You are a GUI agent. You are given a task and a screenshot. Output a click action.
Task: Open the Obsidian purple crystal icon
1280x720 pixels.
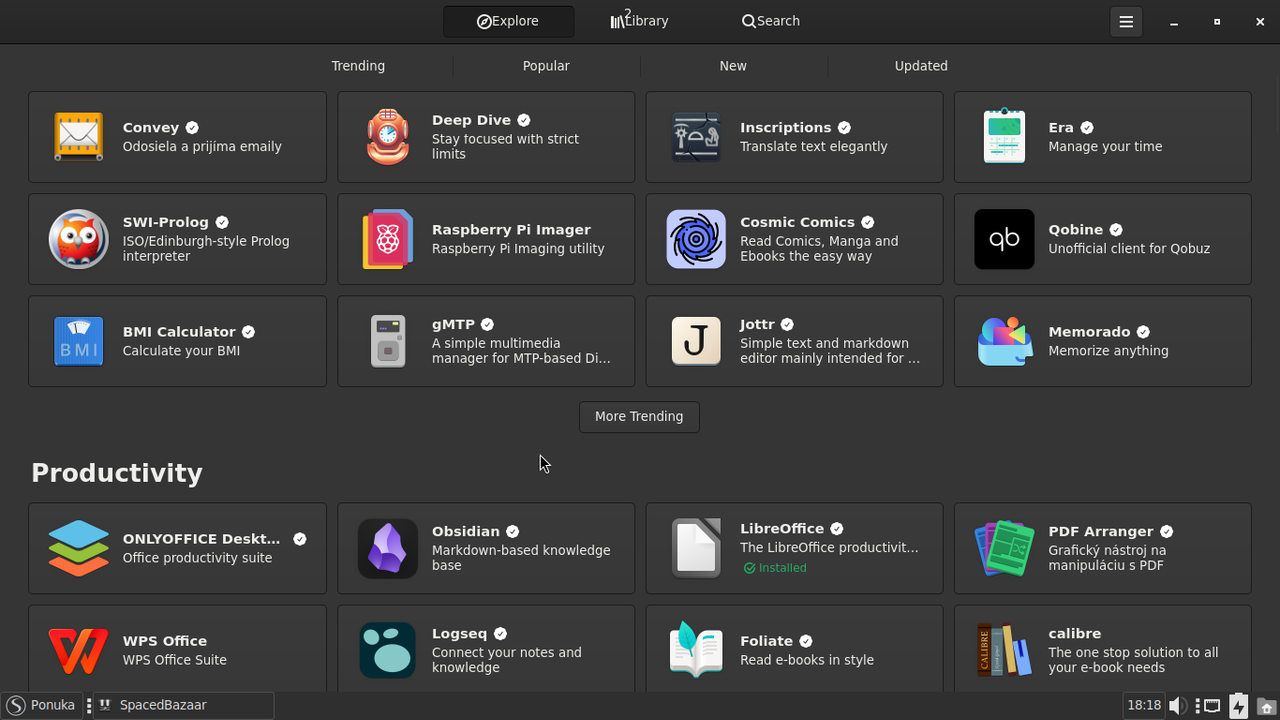387,548
